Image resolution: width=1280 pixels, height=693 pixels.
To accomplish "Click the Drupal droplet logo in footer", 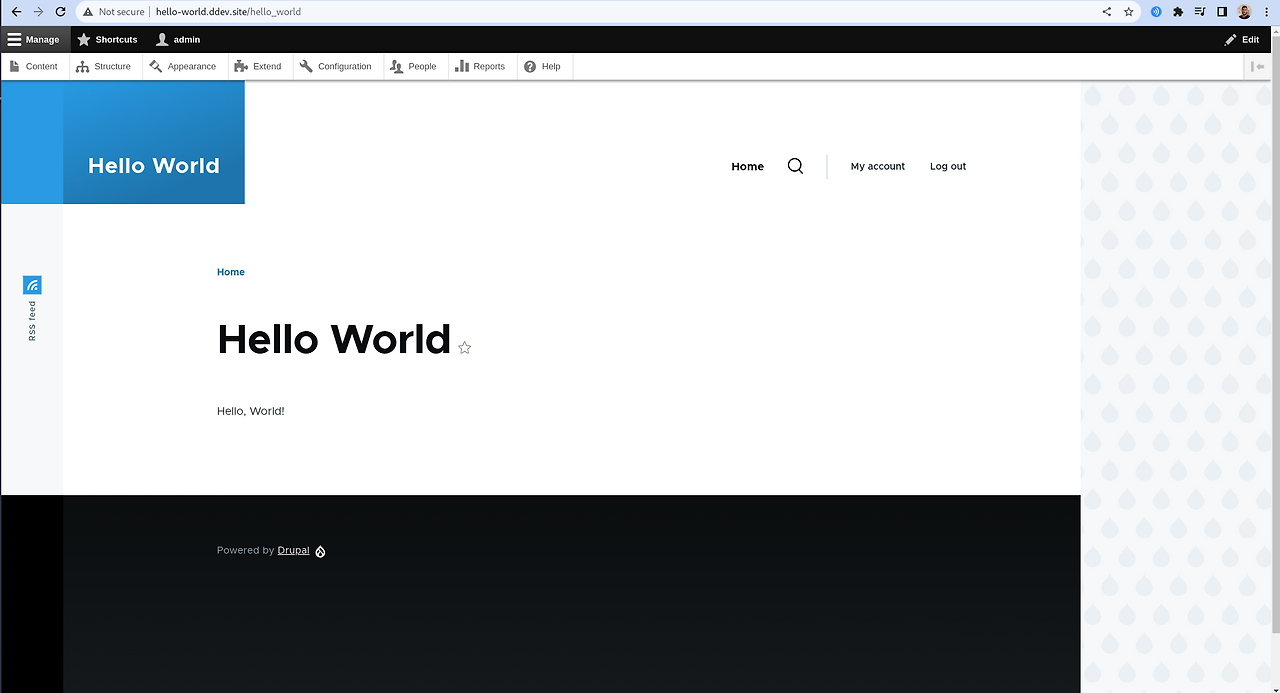I will (320, 551).
